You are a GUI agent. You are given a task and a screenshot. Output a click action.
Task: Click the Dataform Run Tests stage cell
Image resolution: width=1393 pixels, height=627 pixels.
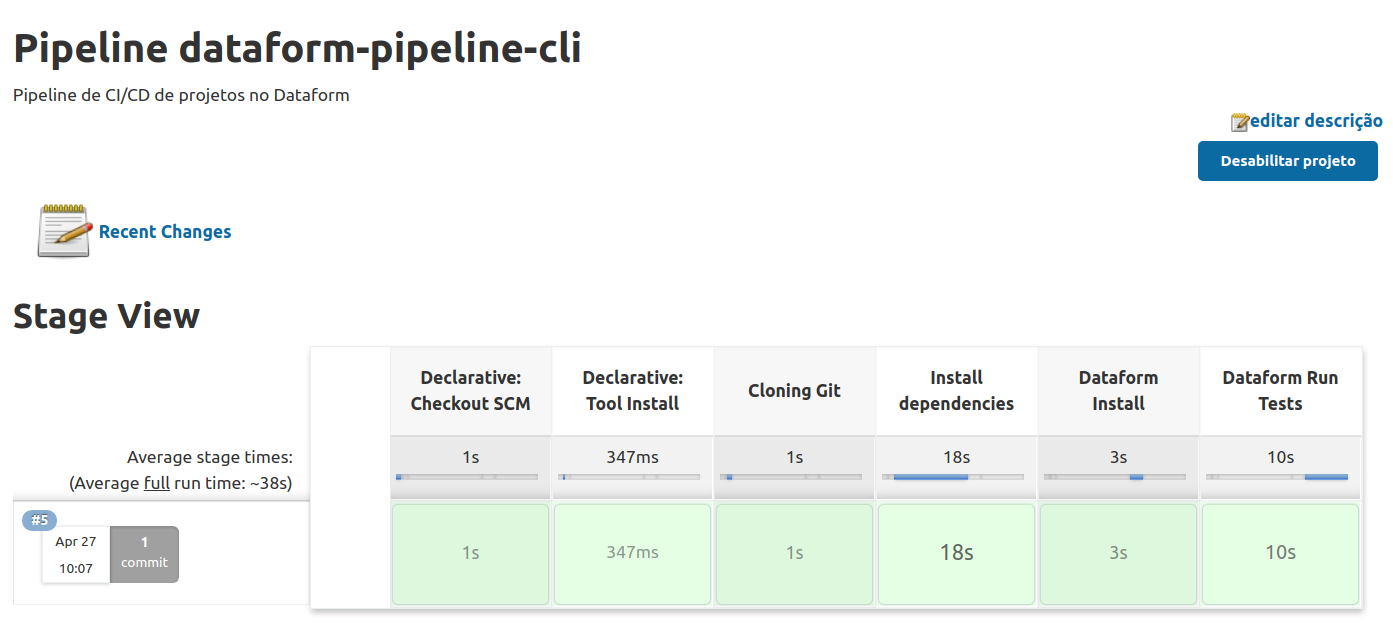1280,554
